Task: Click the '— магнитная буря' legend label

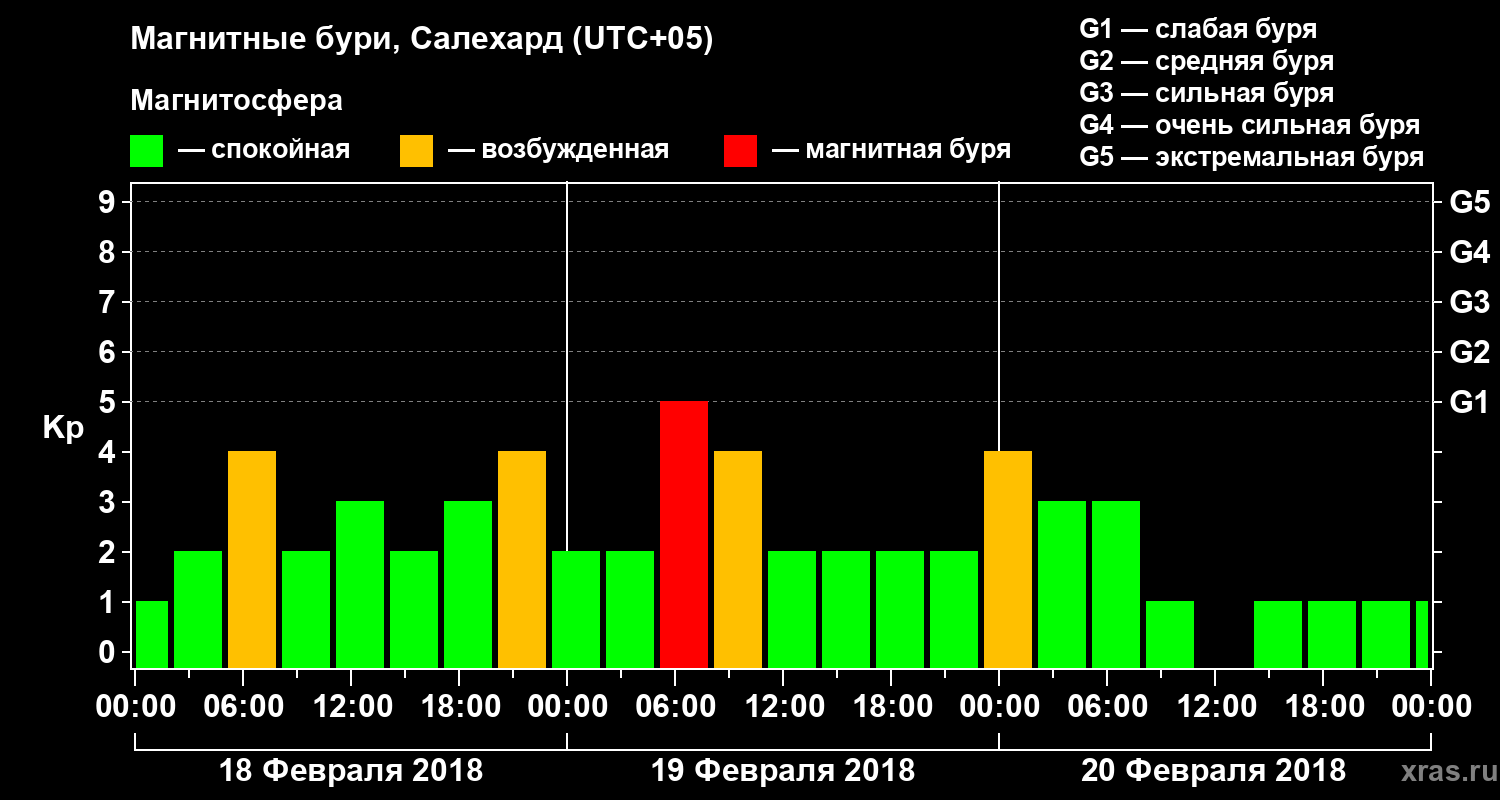Action: [x=891, y=151]
